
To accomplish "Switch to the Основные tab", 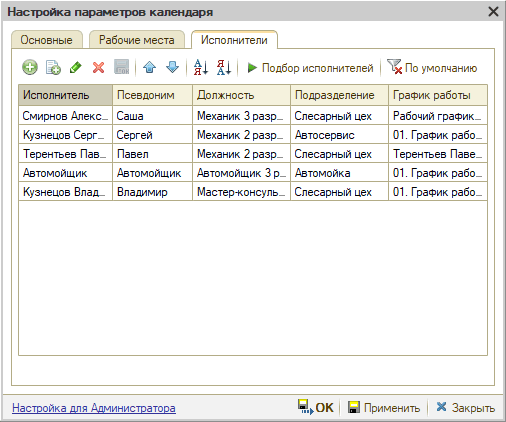I will (47, 40).
